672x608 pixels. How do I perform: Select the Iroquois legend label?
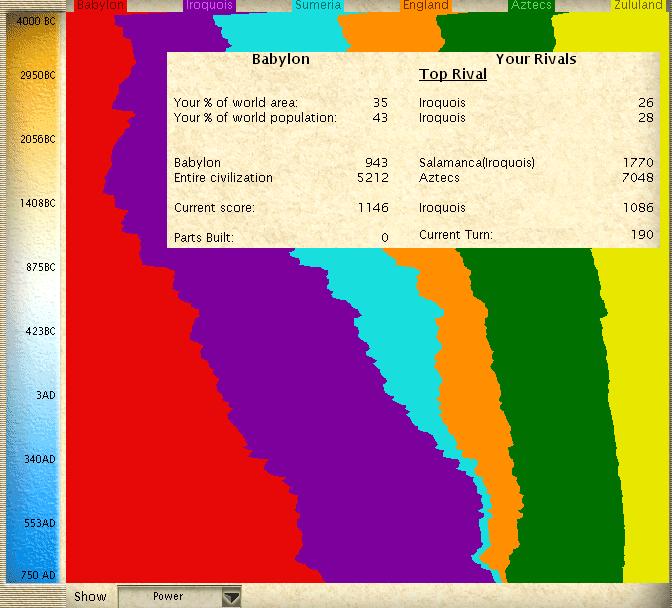209,6
